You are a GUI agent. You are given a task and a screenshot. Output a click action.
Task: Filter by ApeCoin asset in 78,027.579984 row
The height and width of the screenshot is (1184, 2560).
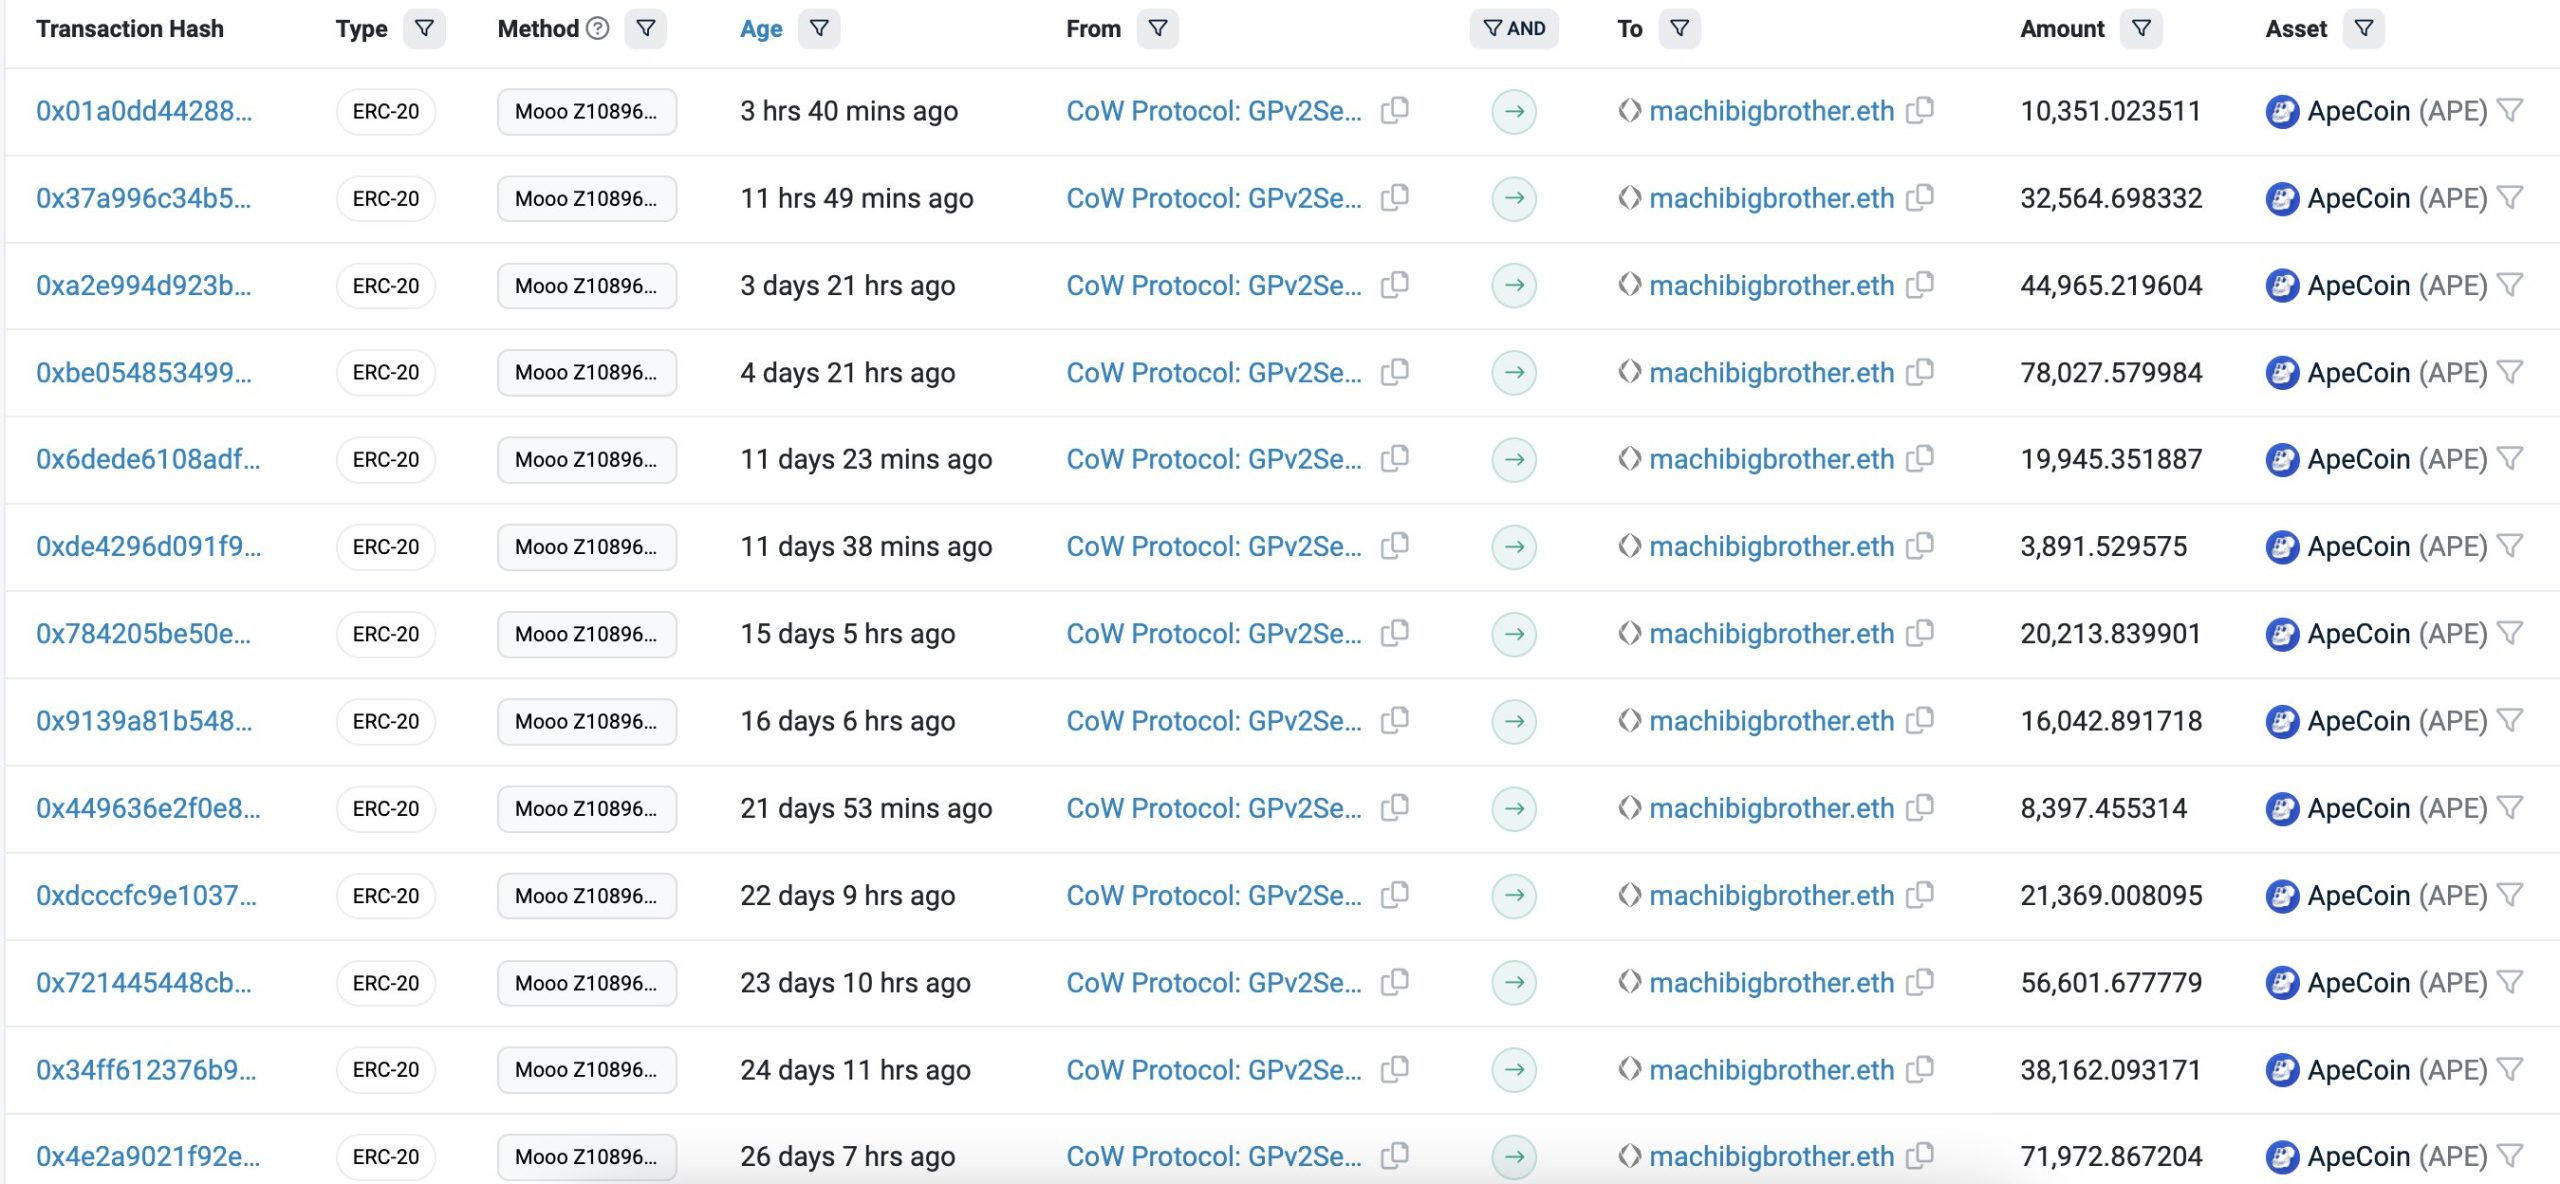click(x=2510, y=371)
